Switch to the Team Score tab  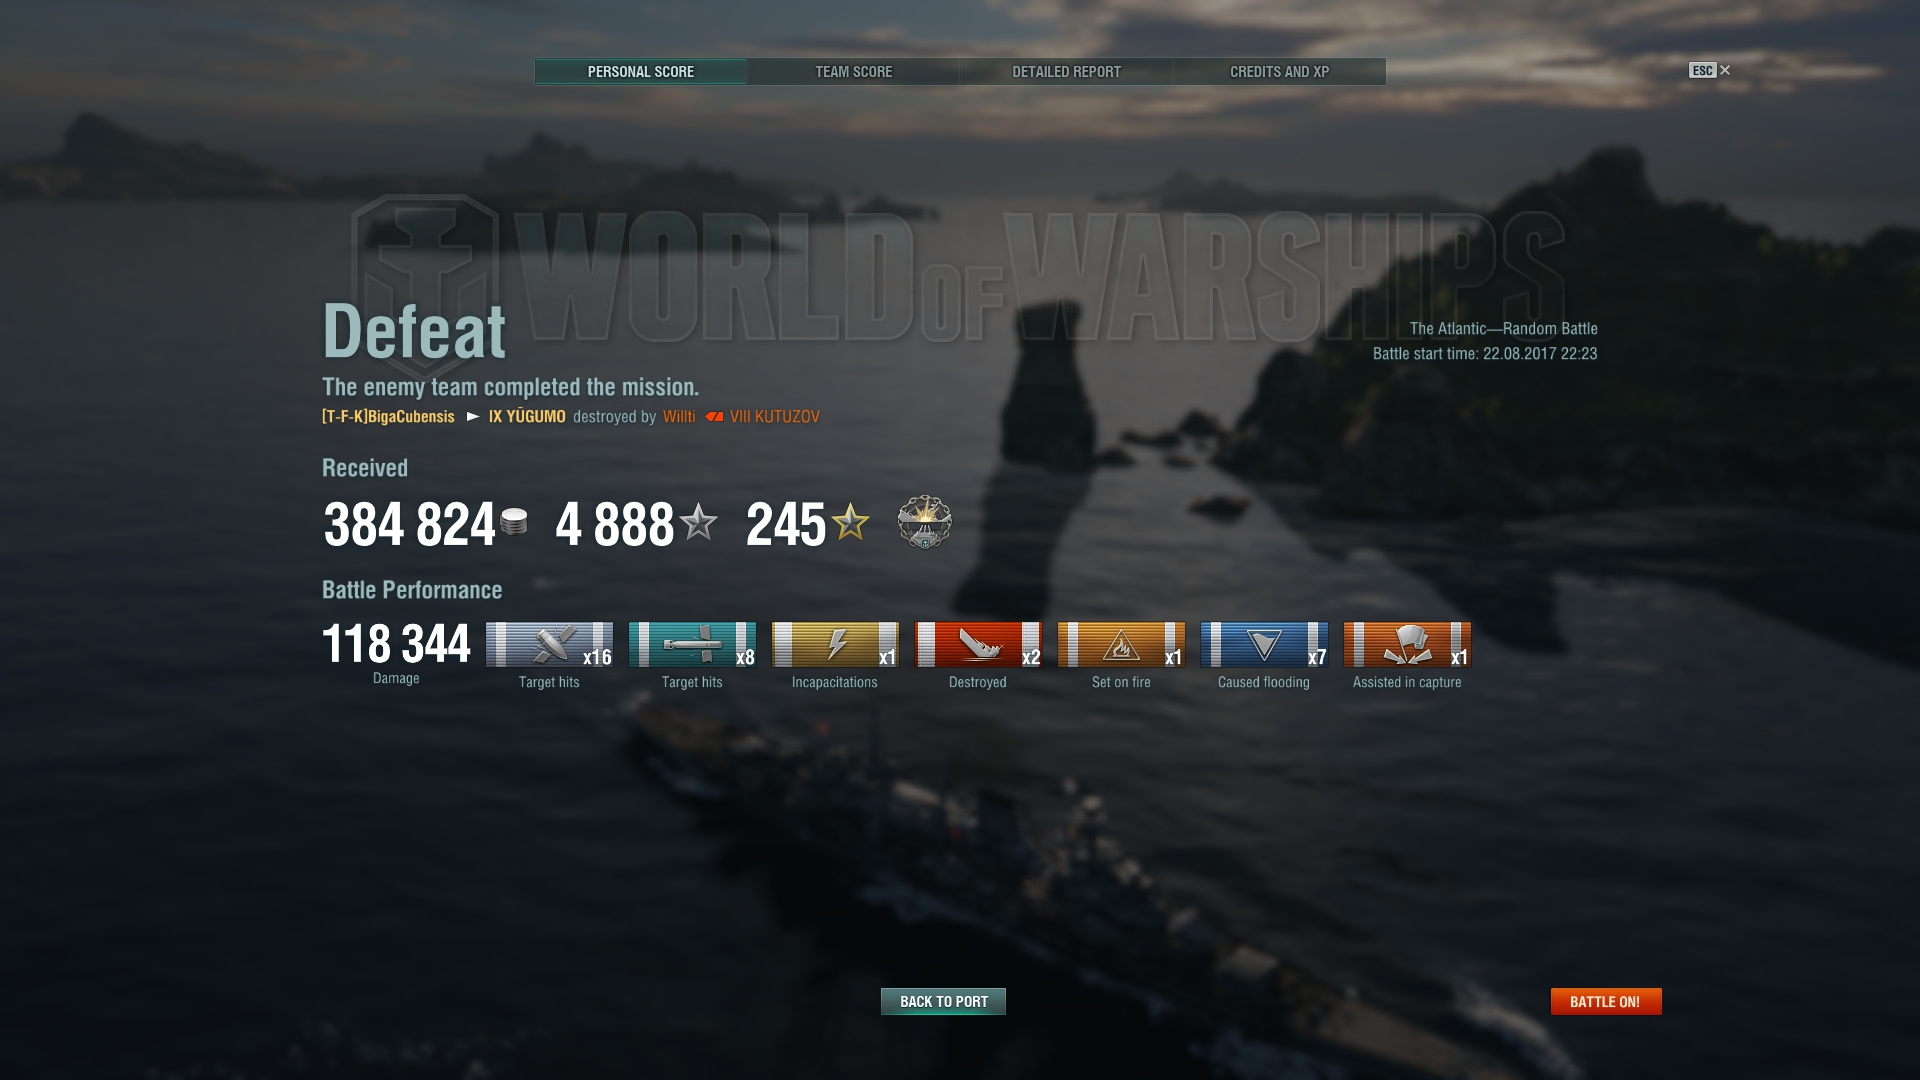click(x=854, y=72)
